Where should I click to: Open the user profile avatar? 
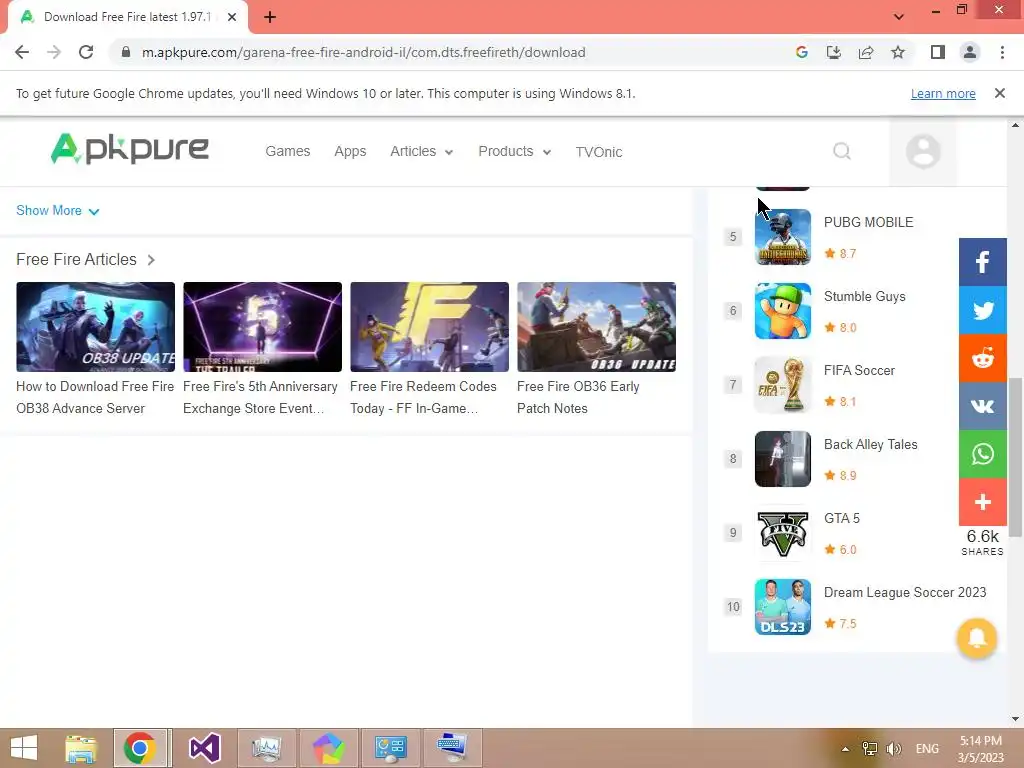tap(923, 152)
